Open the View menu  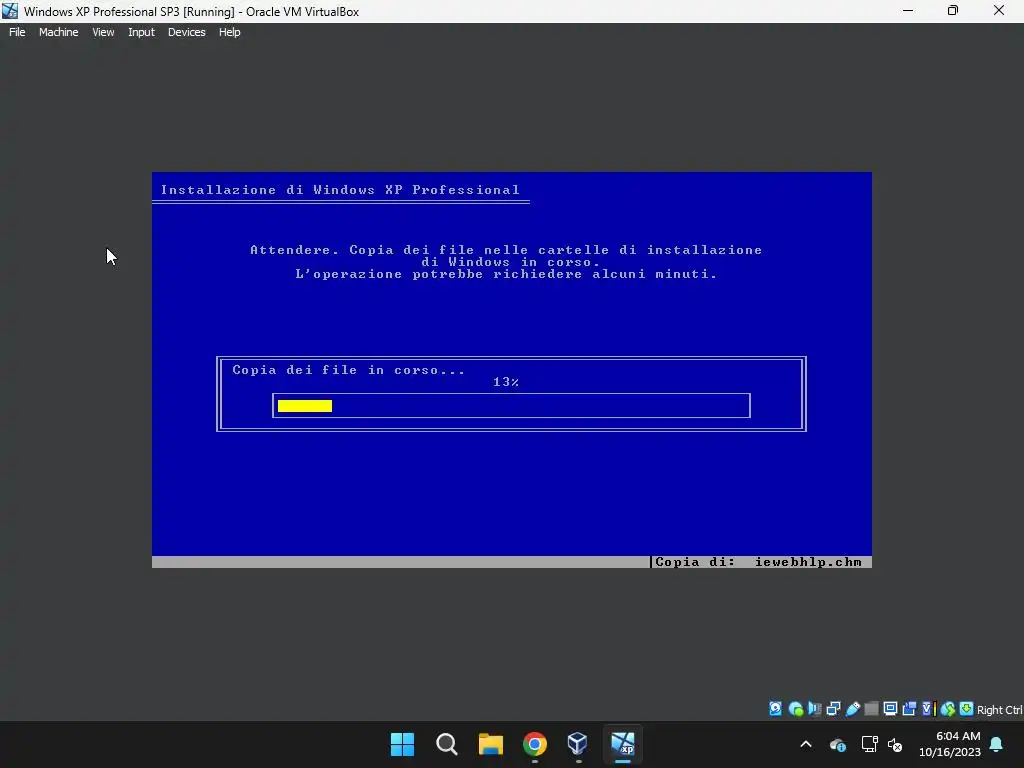(x=103, y=32)
